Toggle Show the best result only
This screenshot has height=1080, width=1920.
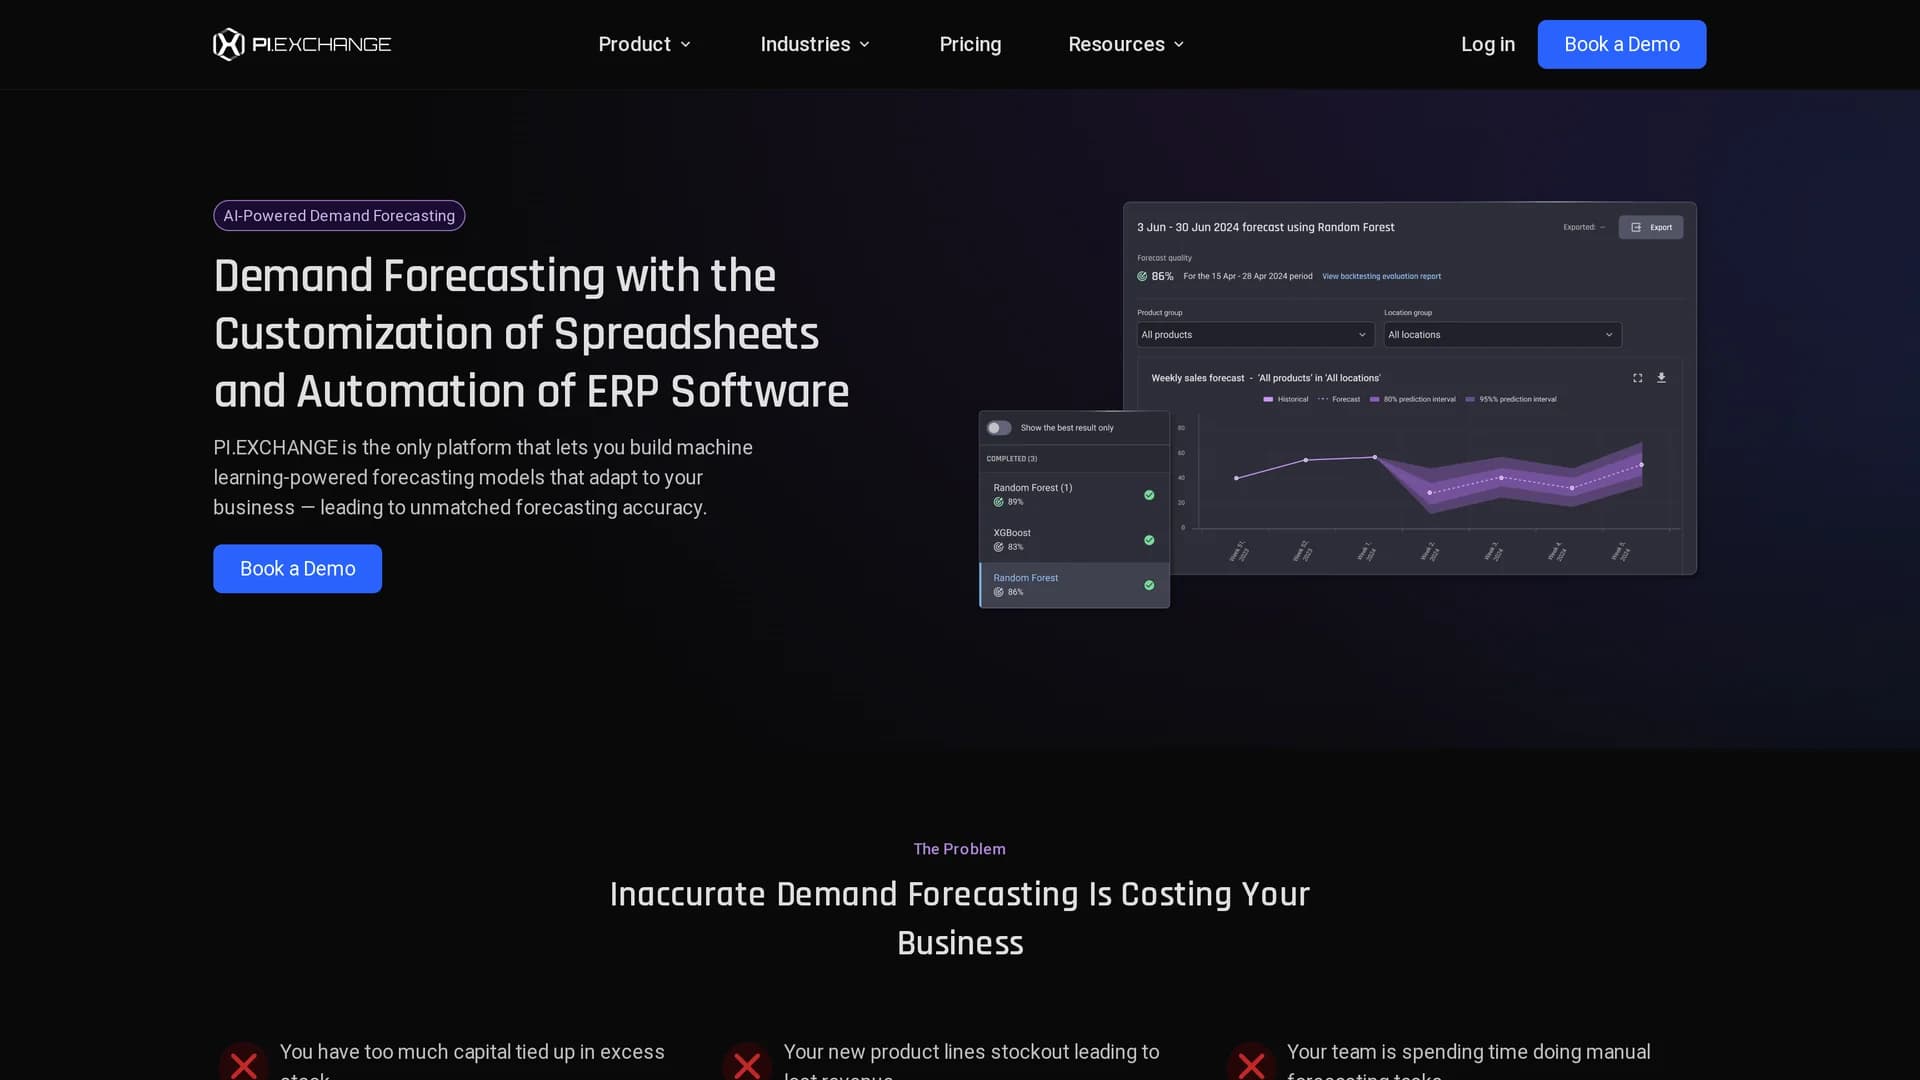coord(999,428)
